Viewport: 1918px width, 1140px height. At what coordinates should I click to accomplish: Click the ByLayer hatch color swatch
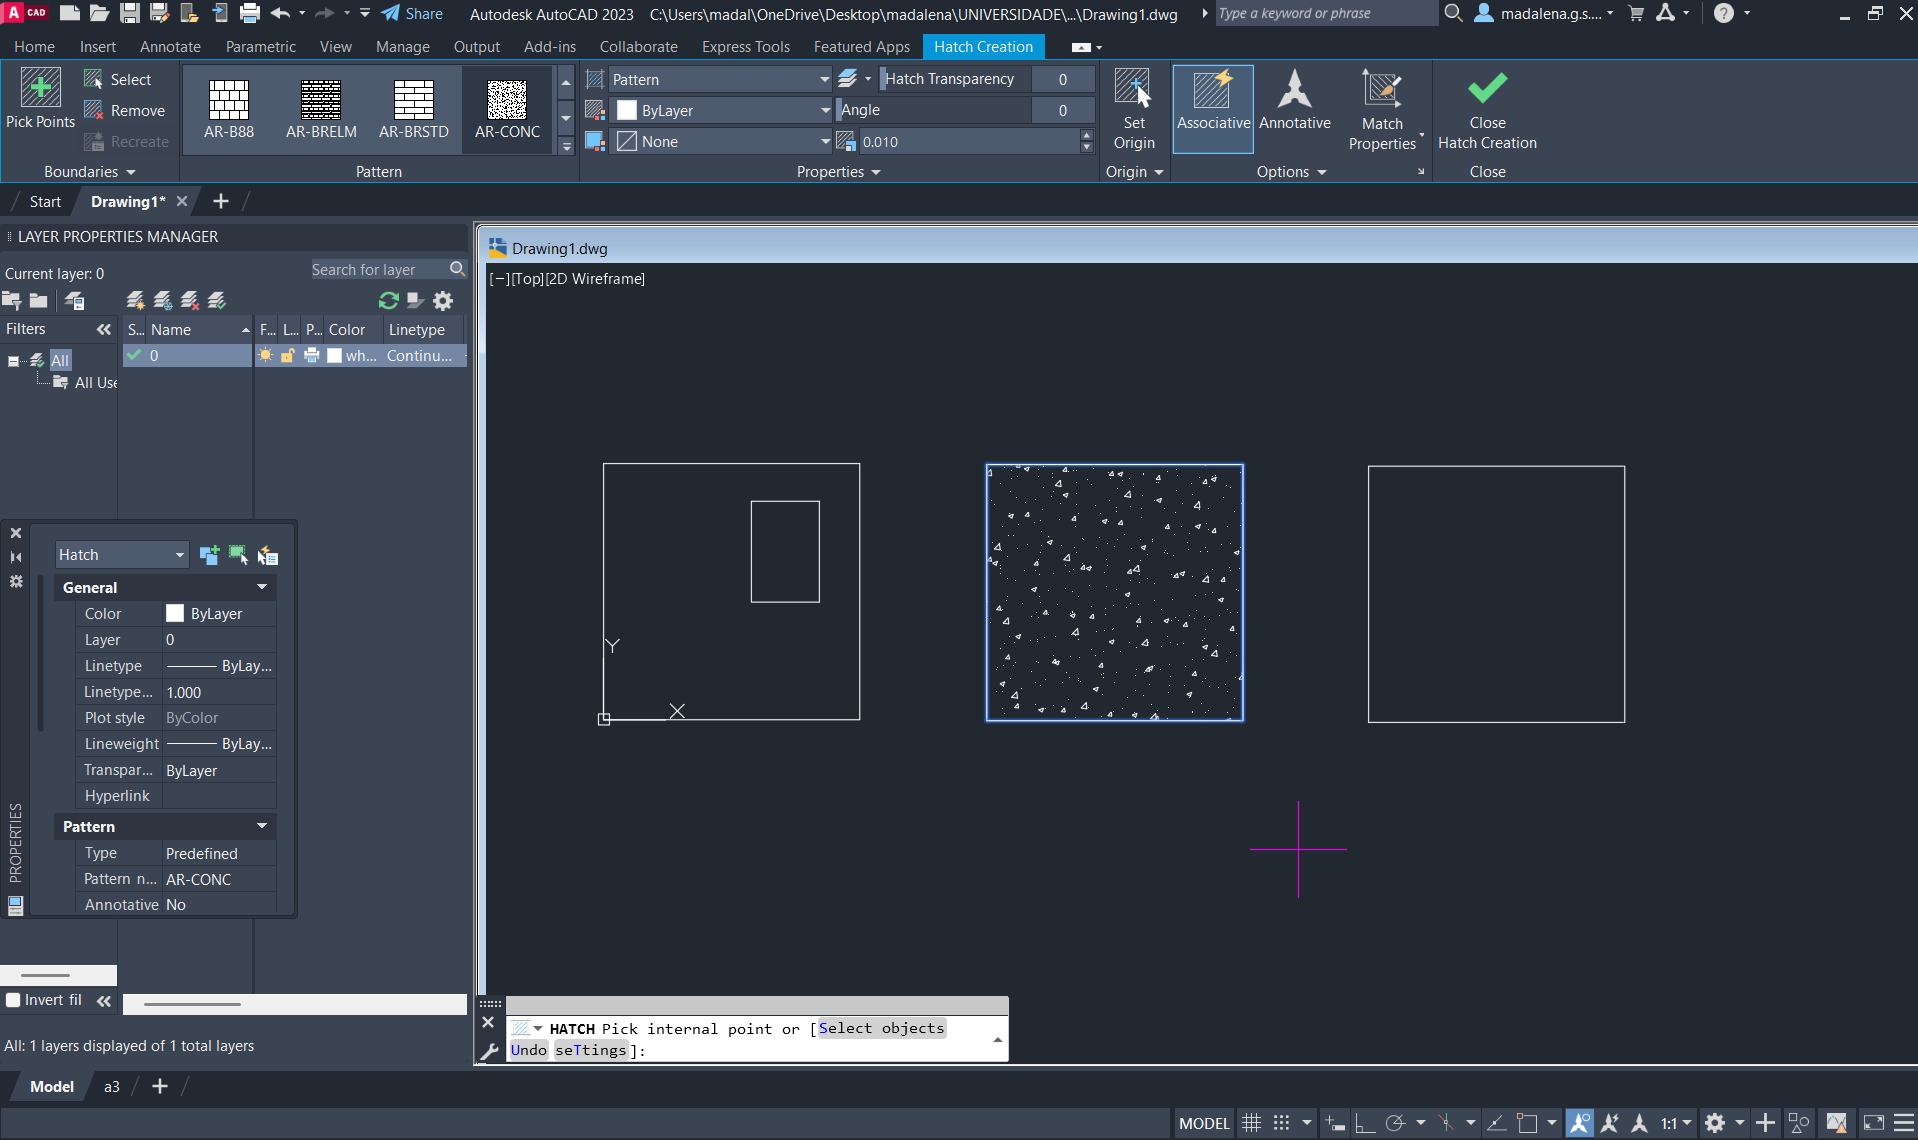point(627,111)
